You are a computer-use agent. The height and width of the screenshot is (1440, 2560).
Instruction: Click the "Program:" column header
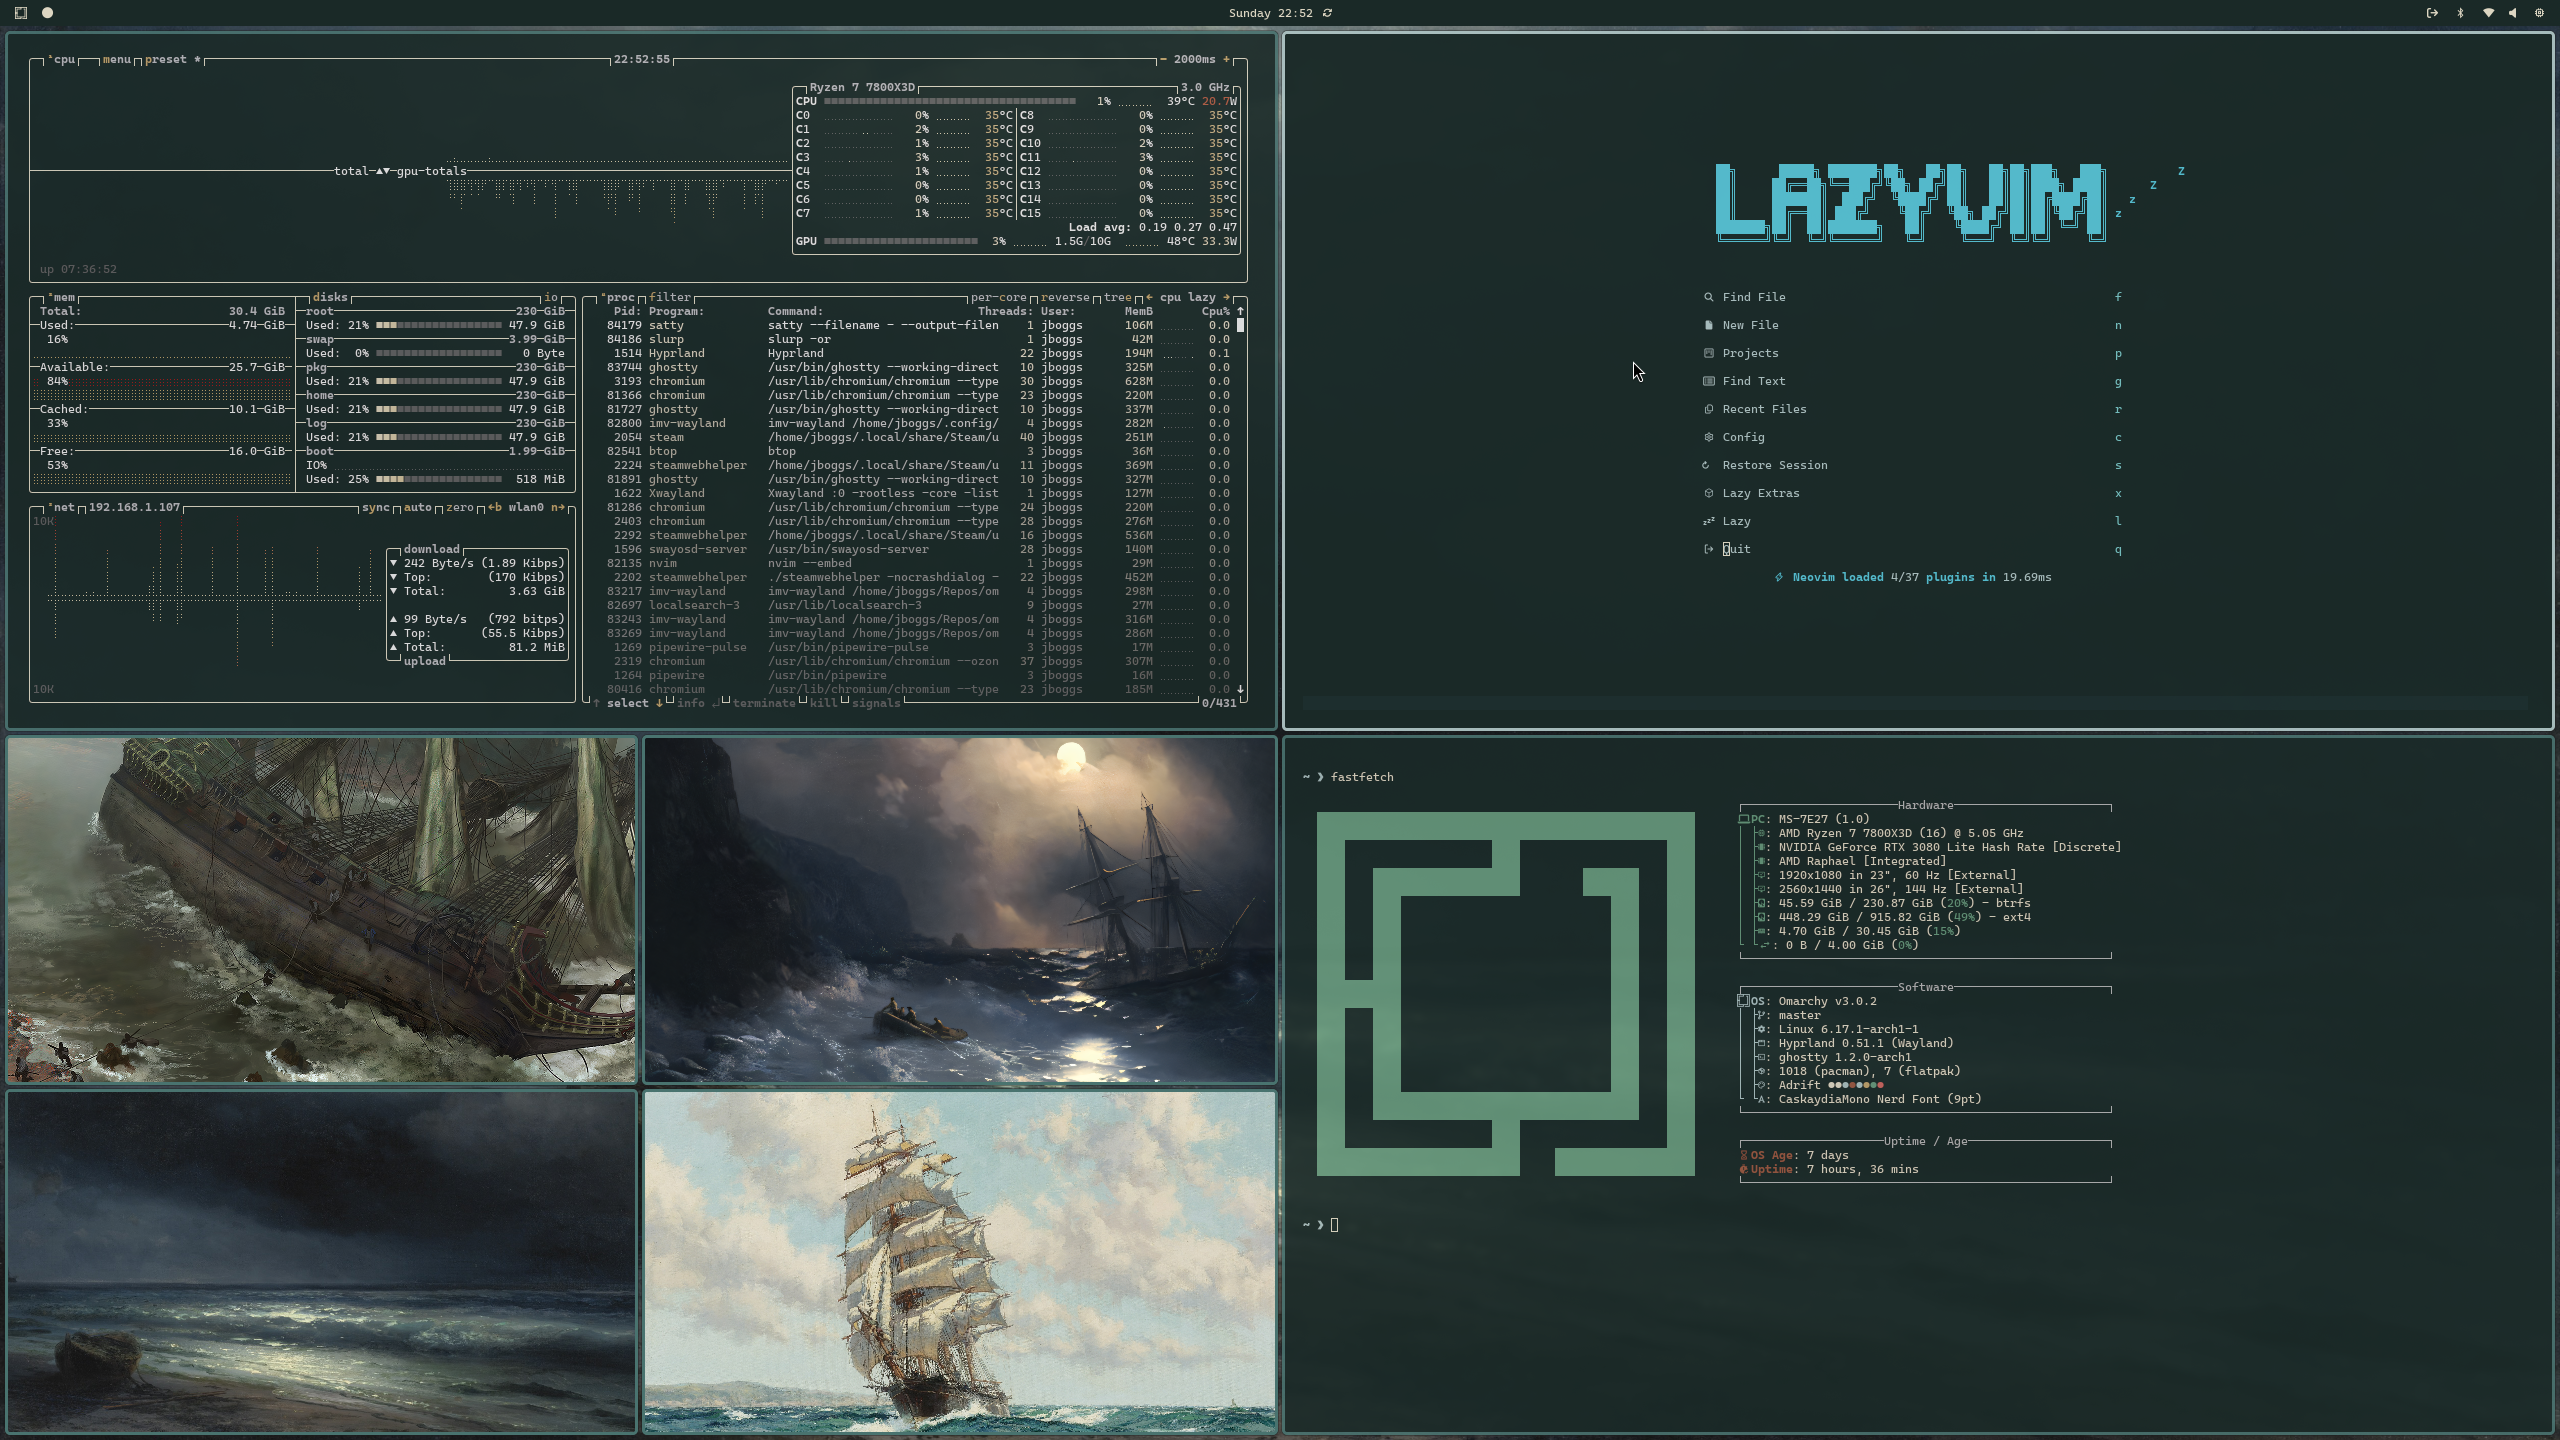(677, 311)
